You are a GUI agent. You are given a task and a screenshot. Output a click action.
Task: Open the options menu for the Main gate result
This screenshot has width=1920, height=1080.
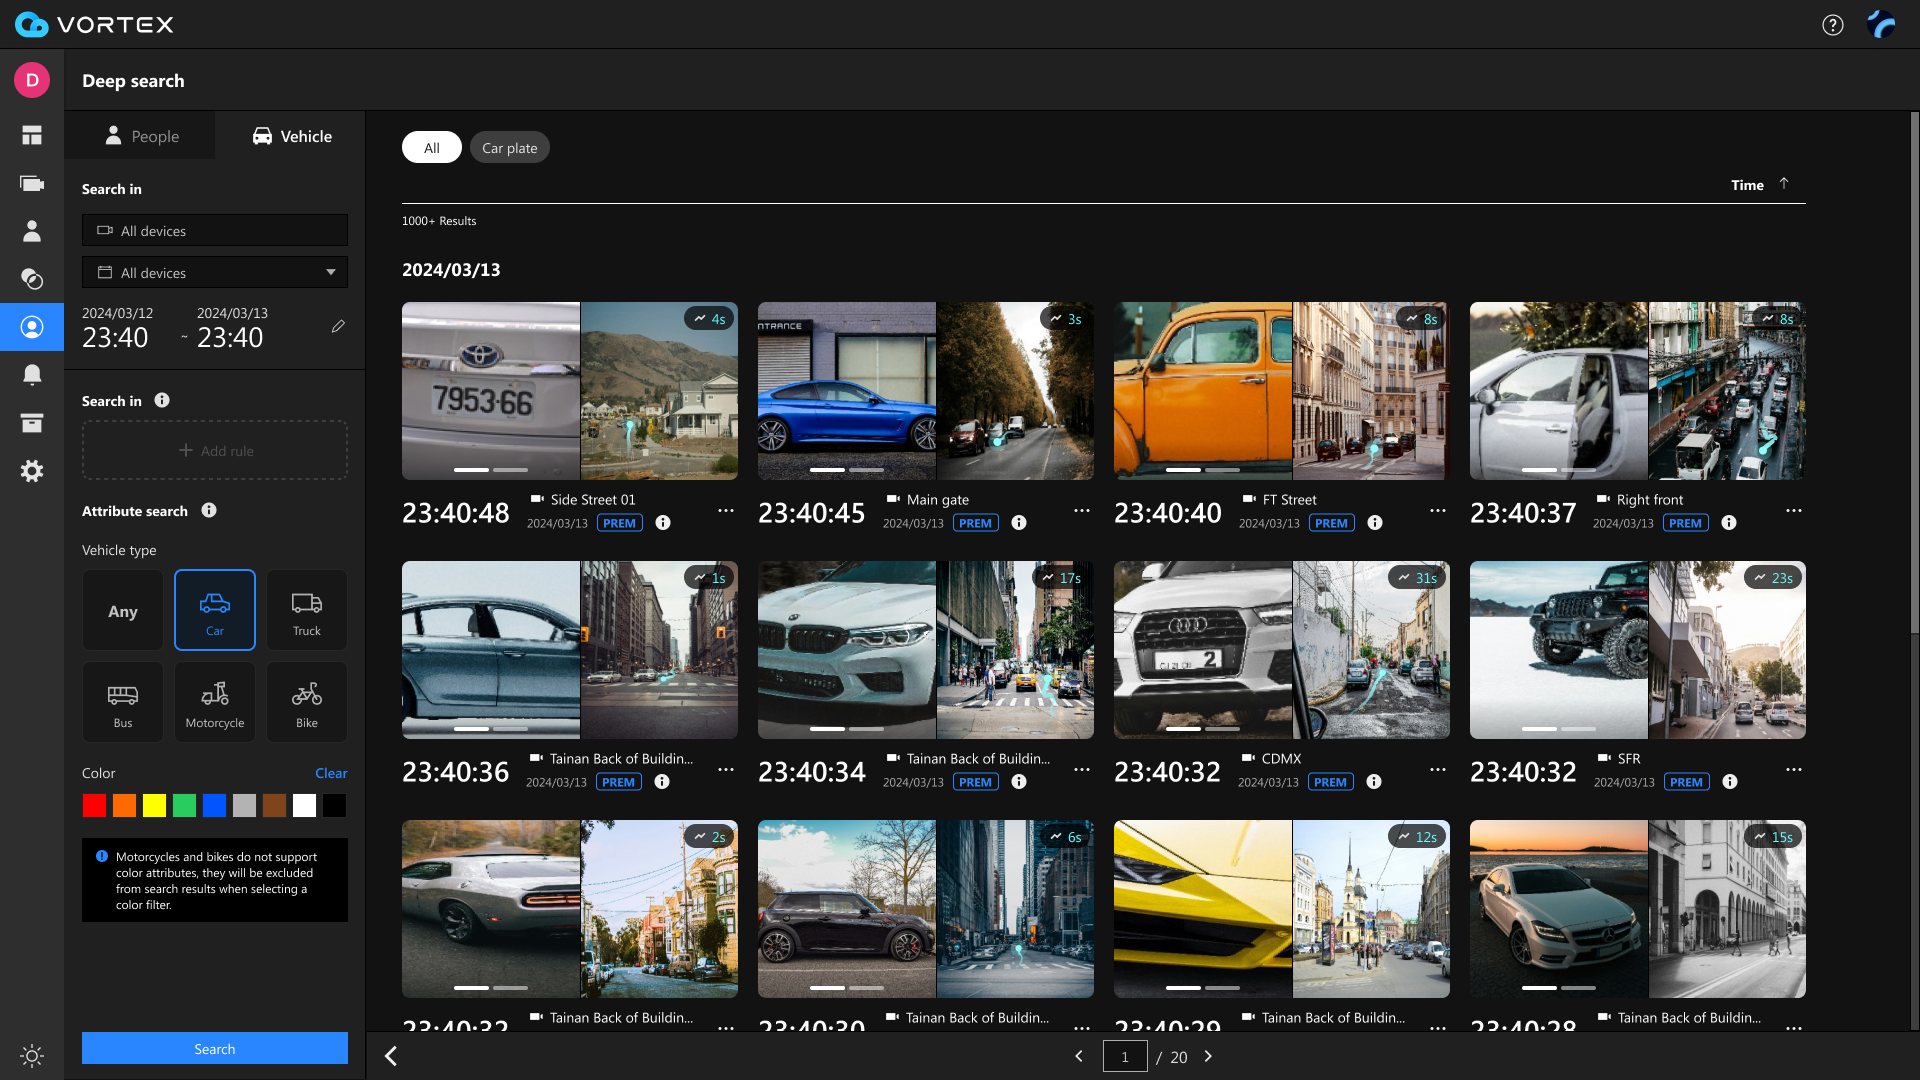tap(1081, 510)
